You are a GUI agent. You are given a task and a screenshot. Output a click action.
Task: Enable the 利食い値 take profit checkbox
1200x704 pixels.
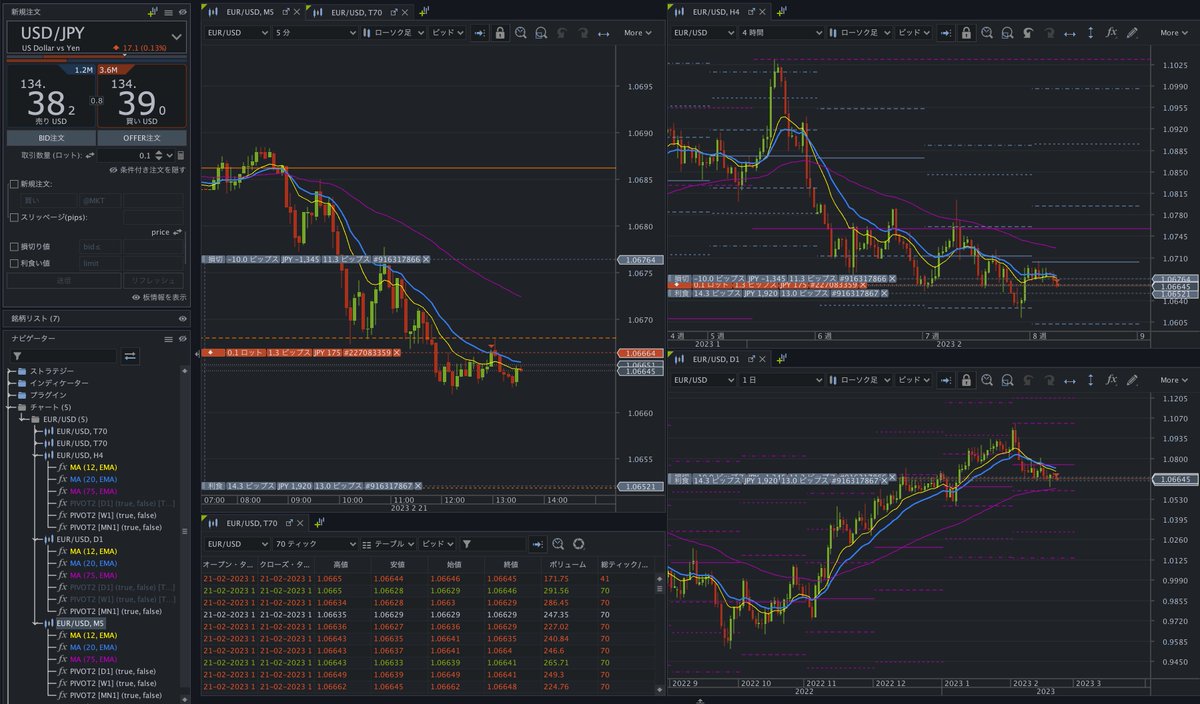(x=13, y=263)
